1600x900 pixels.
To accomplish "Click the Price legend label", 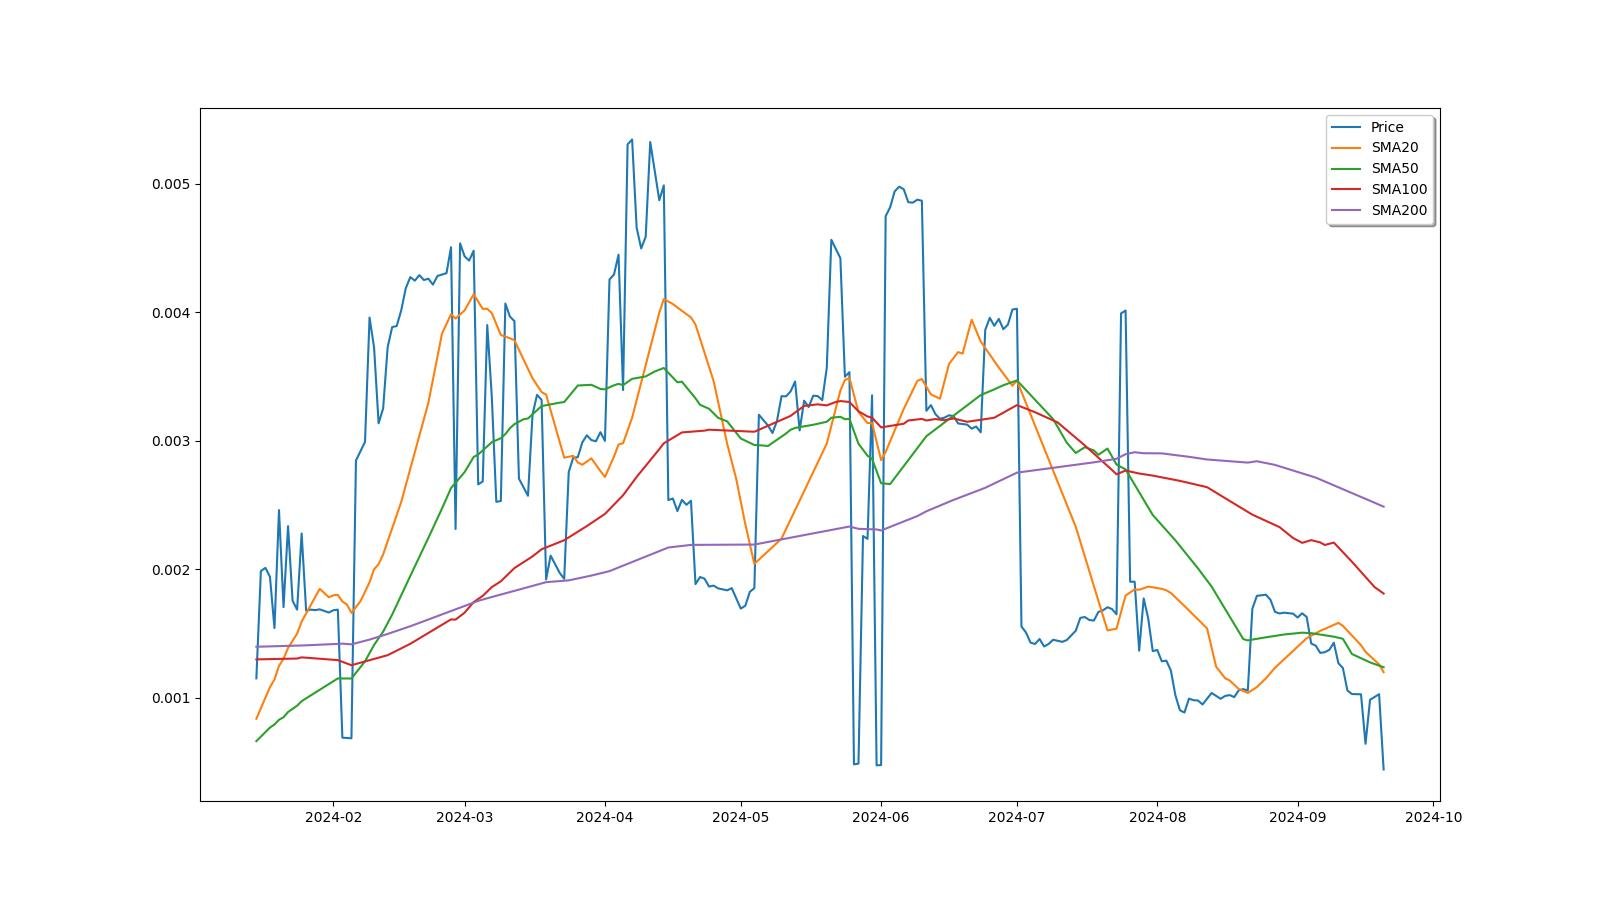I will click(x=1386, y=127).
